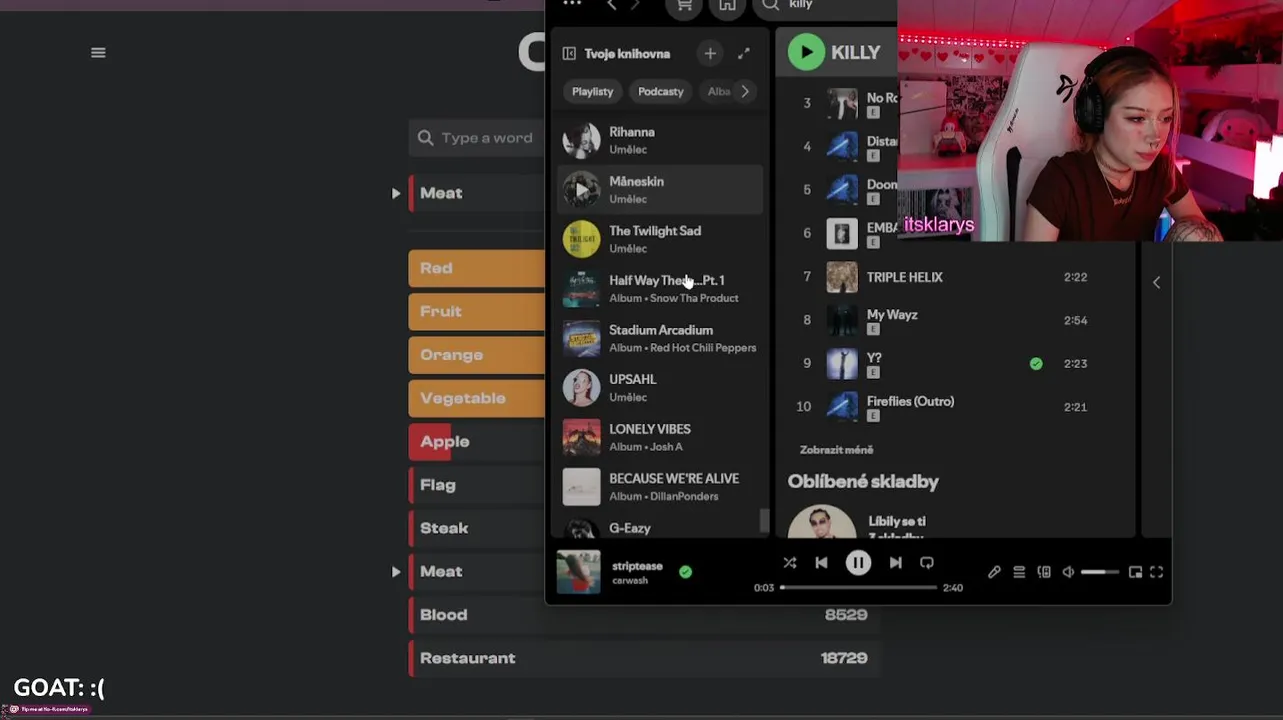Image resolution: width=1283 pixels, height=720 pixels.
Task: Open Stadium Arcadium album entry
Action: (660, 338)
